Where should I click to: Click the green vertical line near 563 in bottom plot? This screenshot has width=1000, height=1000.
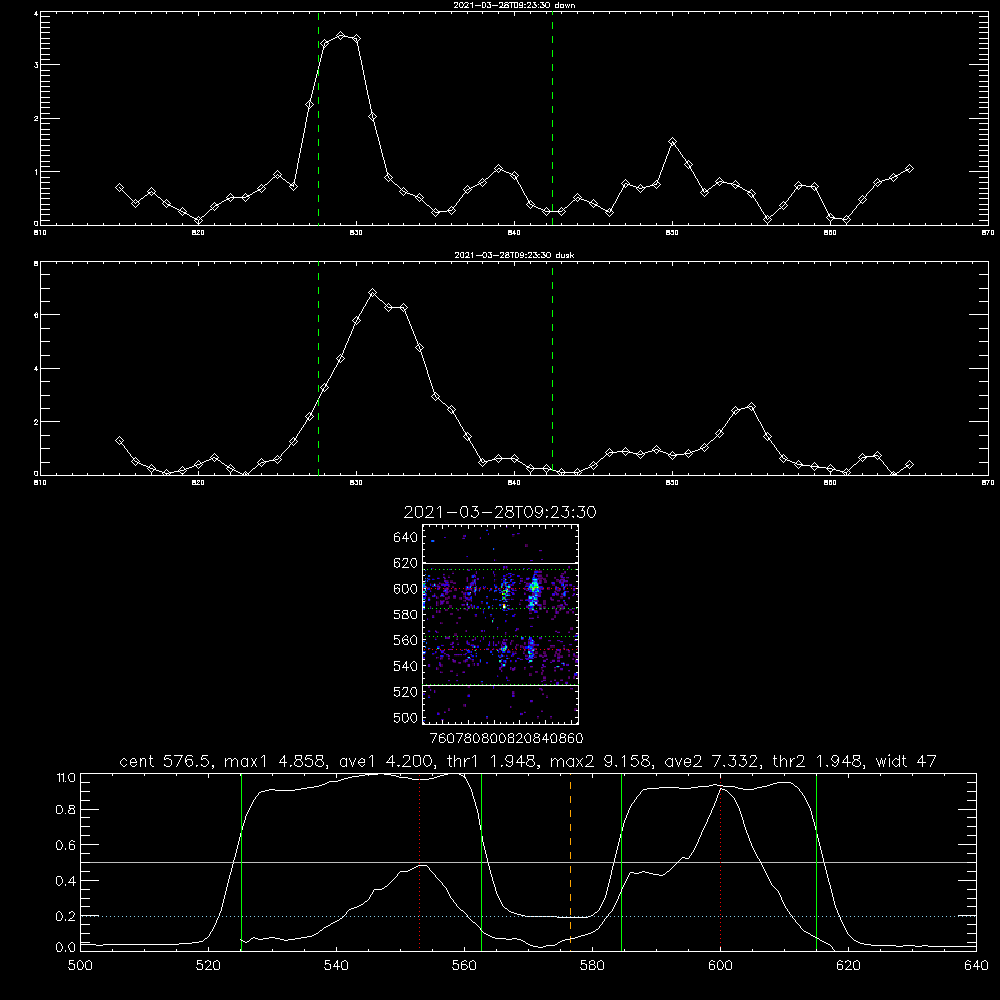point(482,862)
